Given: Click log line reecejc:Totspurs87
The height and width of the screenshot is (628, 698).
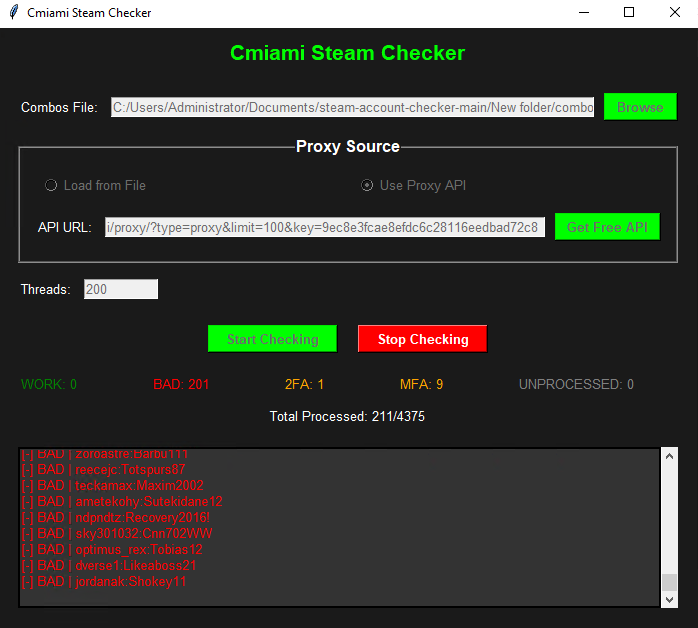Looking at the screenshot, I should 103,470.
